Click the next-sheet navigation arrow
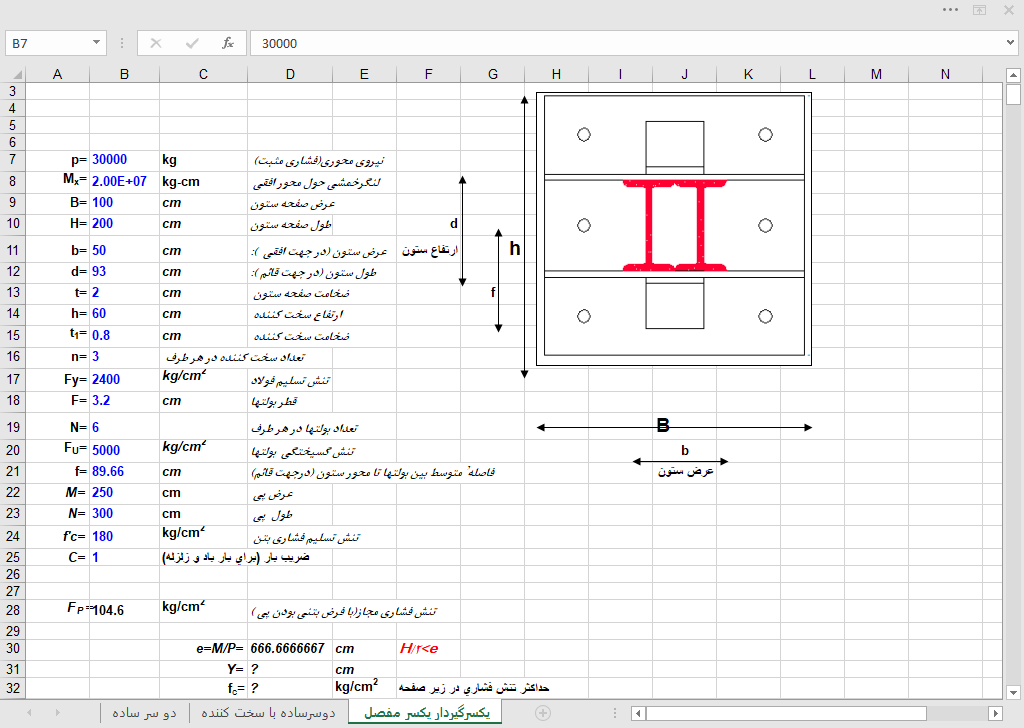The width and height of the screenshot is (1024, 728). (x=57, y=713)
